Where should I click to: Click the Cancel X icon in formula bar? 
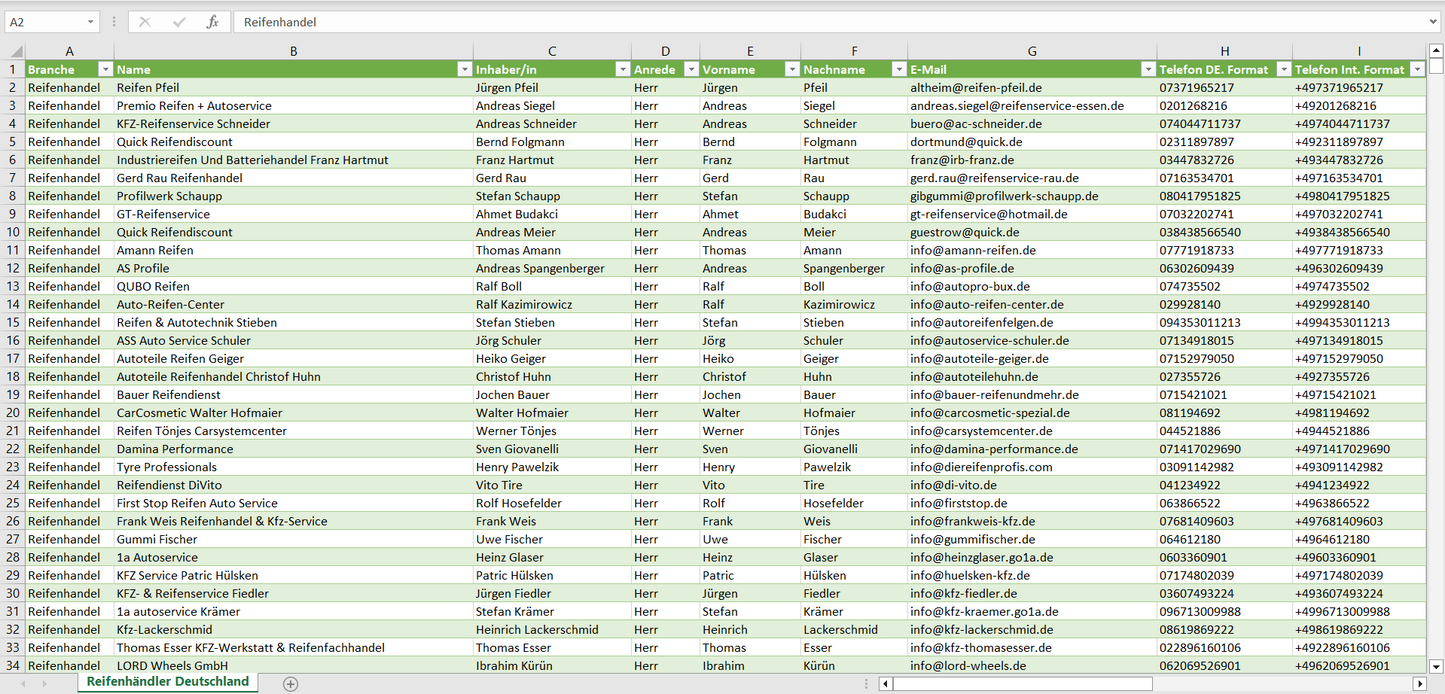click(145, 22)
